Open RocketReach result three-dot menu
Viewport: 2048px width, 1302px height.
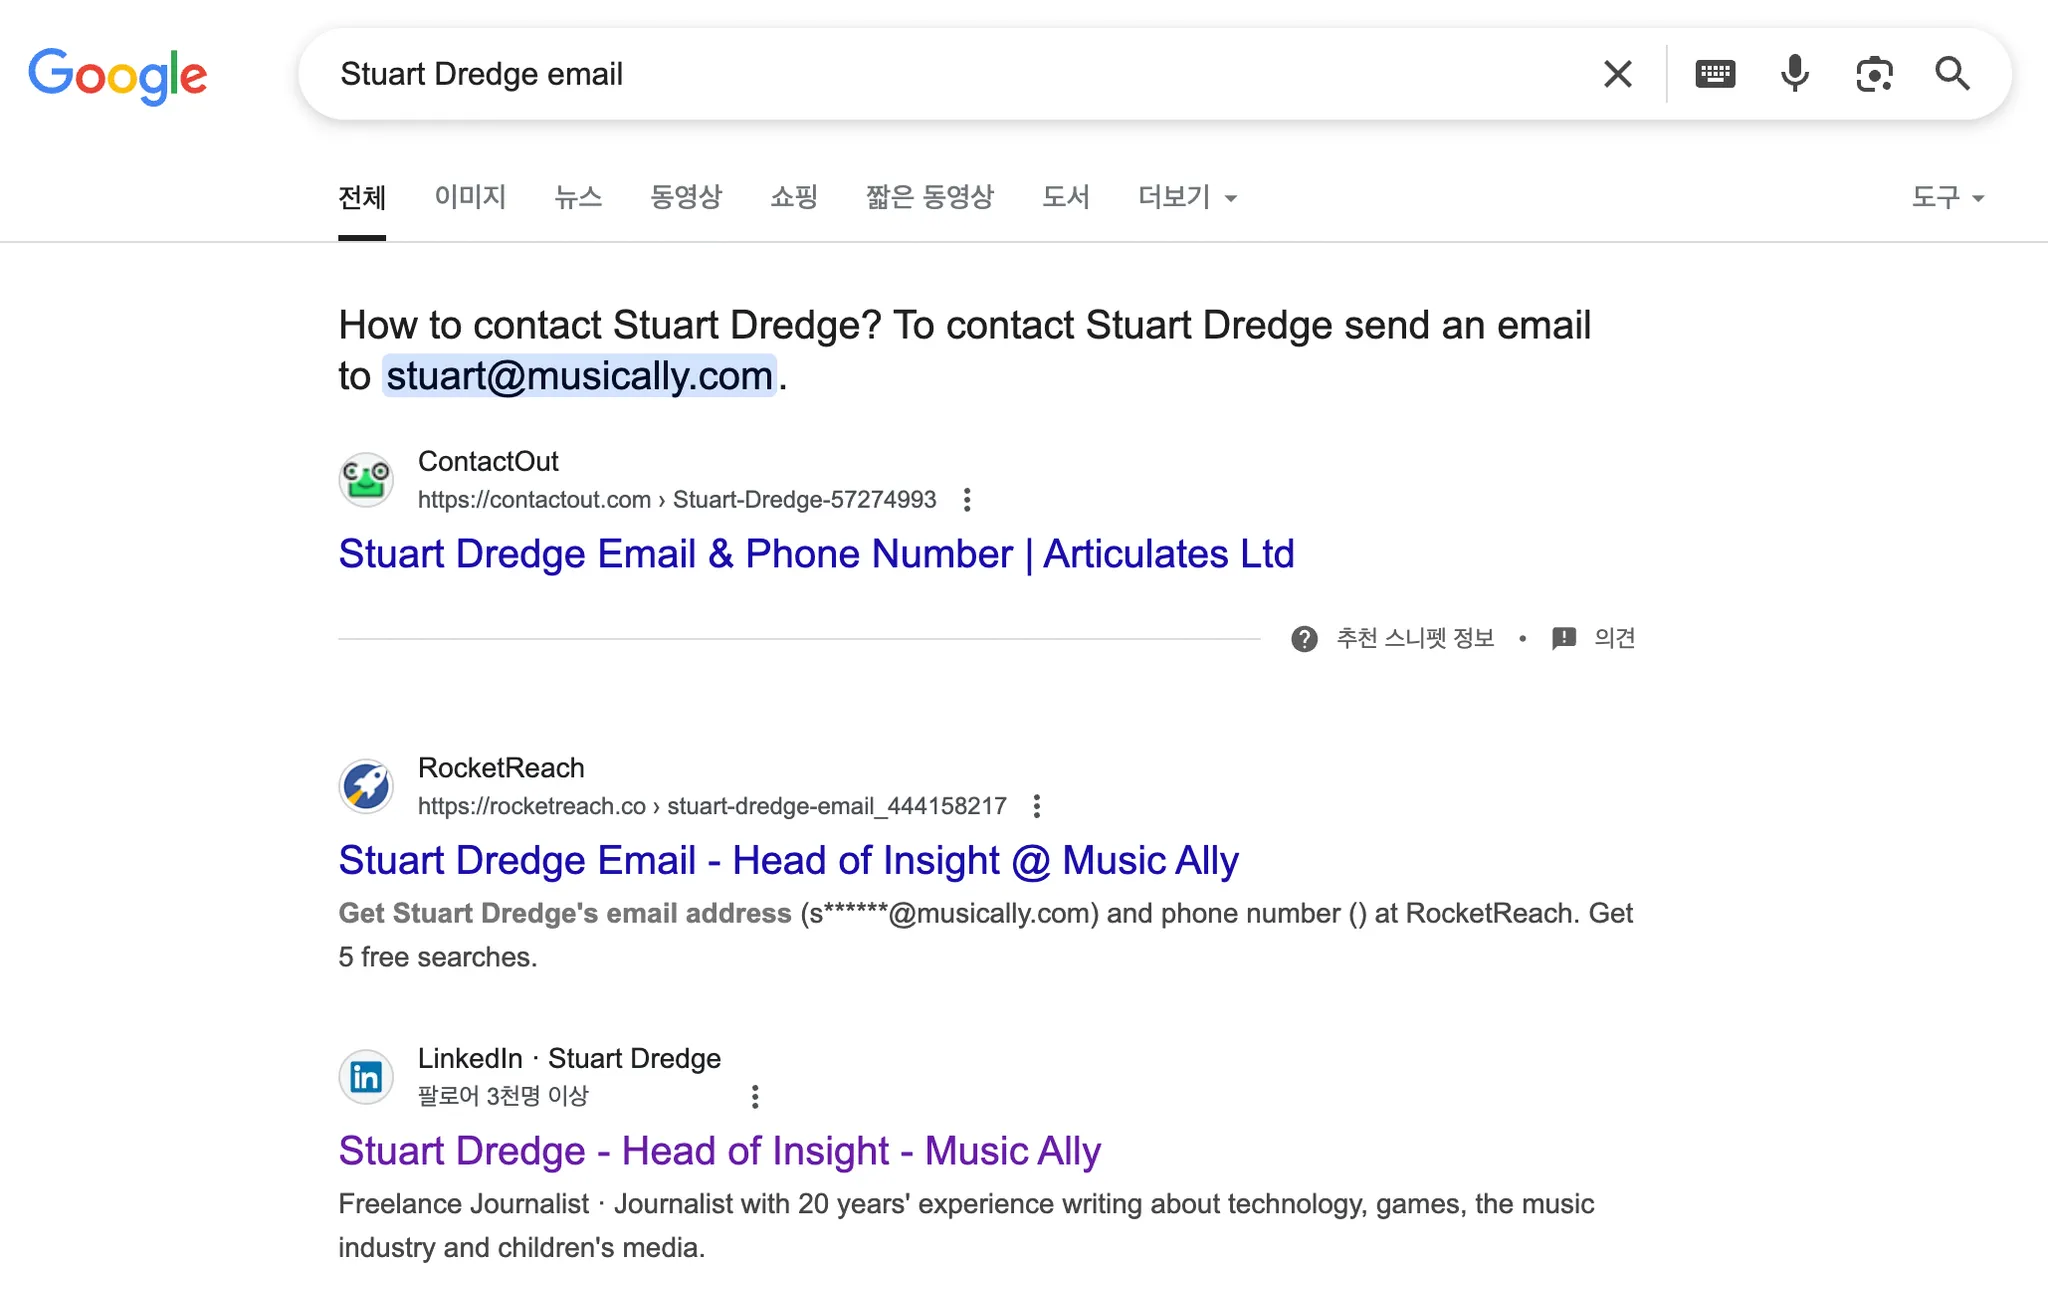pos(1037,806)
